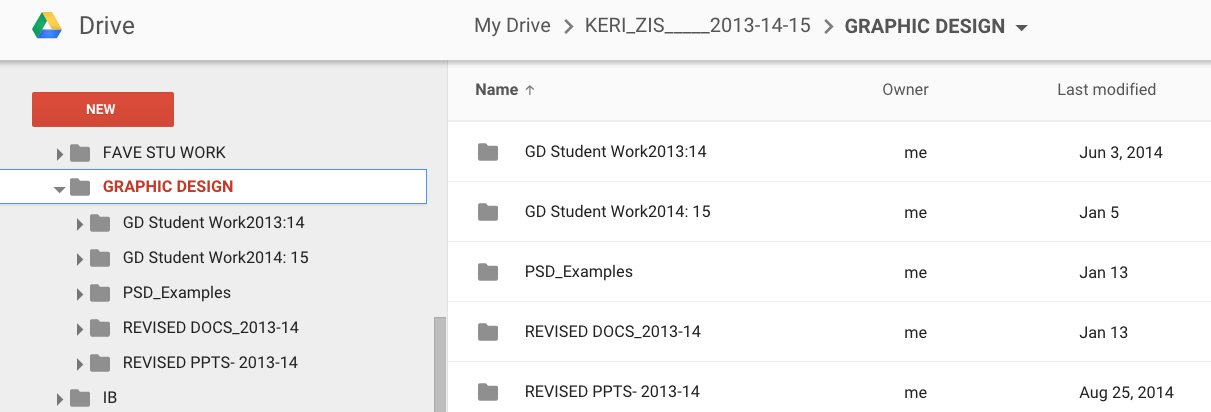
Task: Collapse the GRAPHIC DESIGN sidebar folder
Action: point(59,187)
